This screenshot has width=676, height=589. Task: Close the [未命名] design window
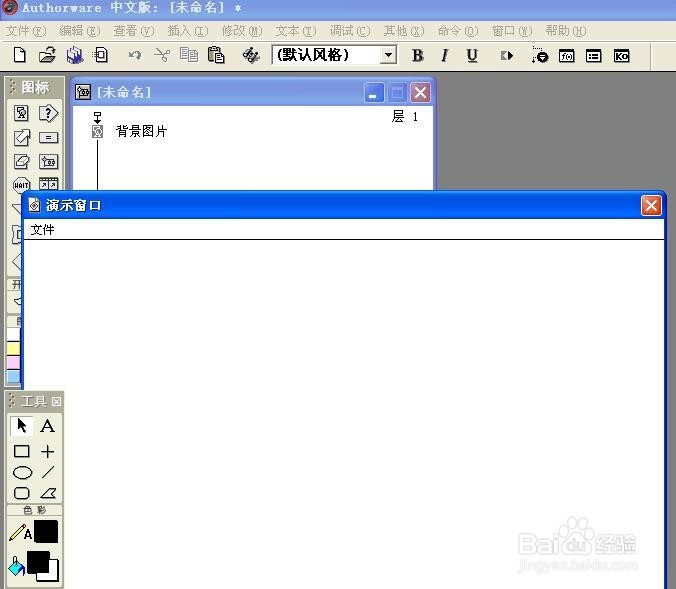(x=420, y=92)
